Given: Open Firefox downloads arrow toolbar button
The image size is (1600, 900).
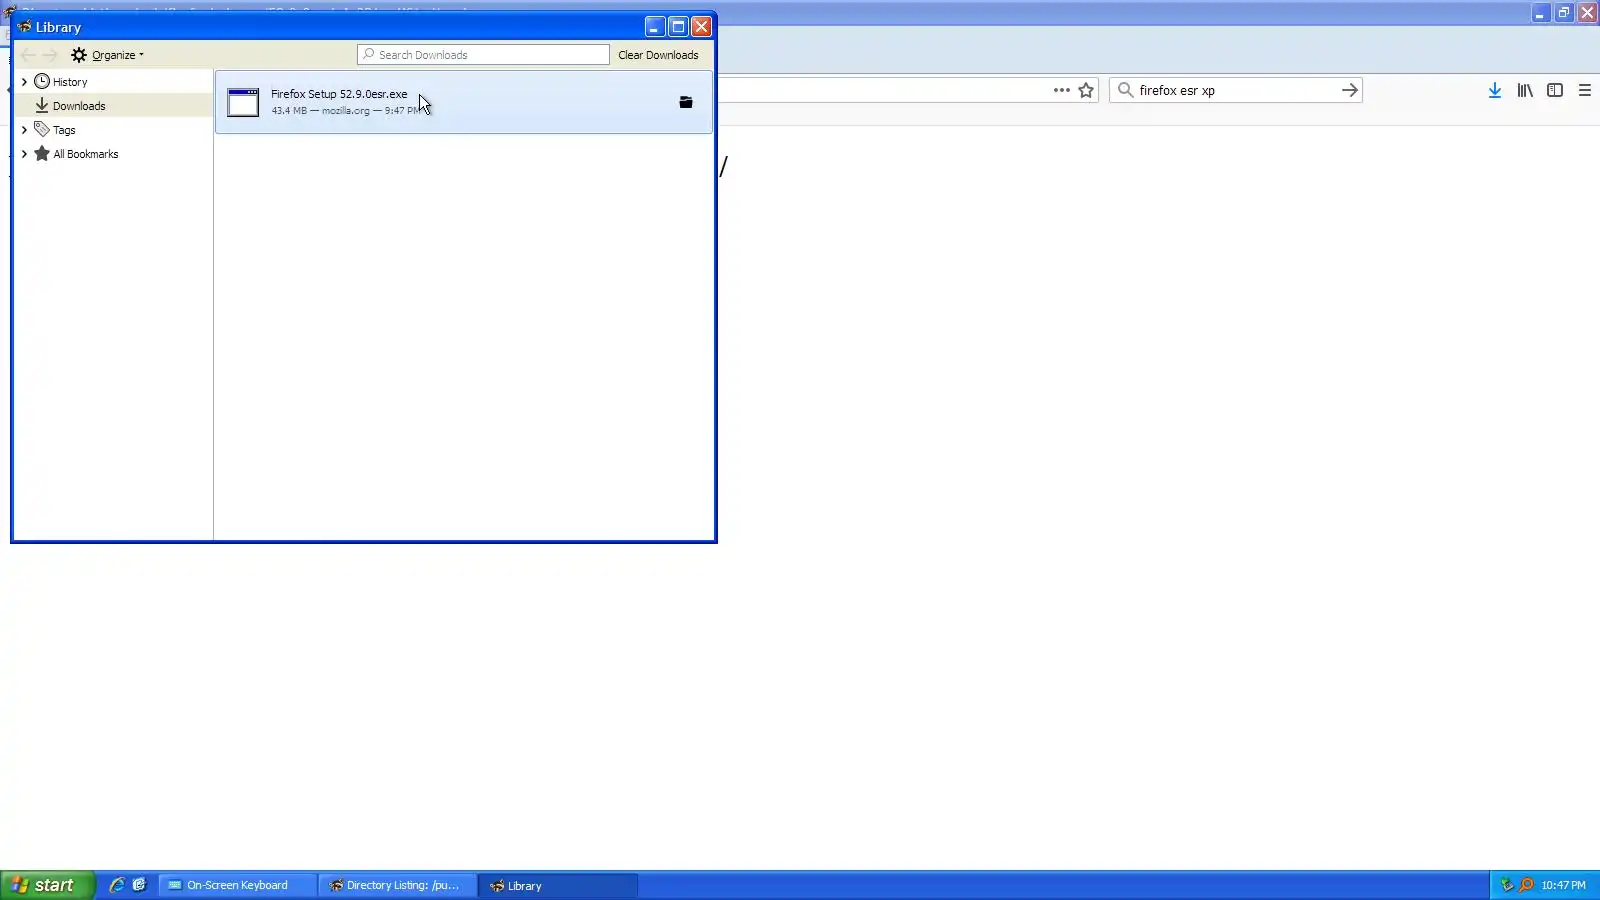Looking at the screenshot, I should click(1495, 90).
